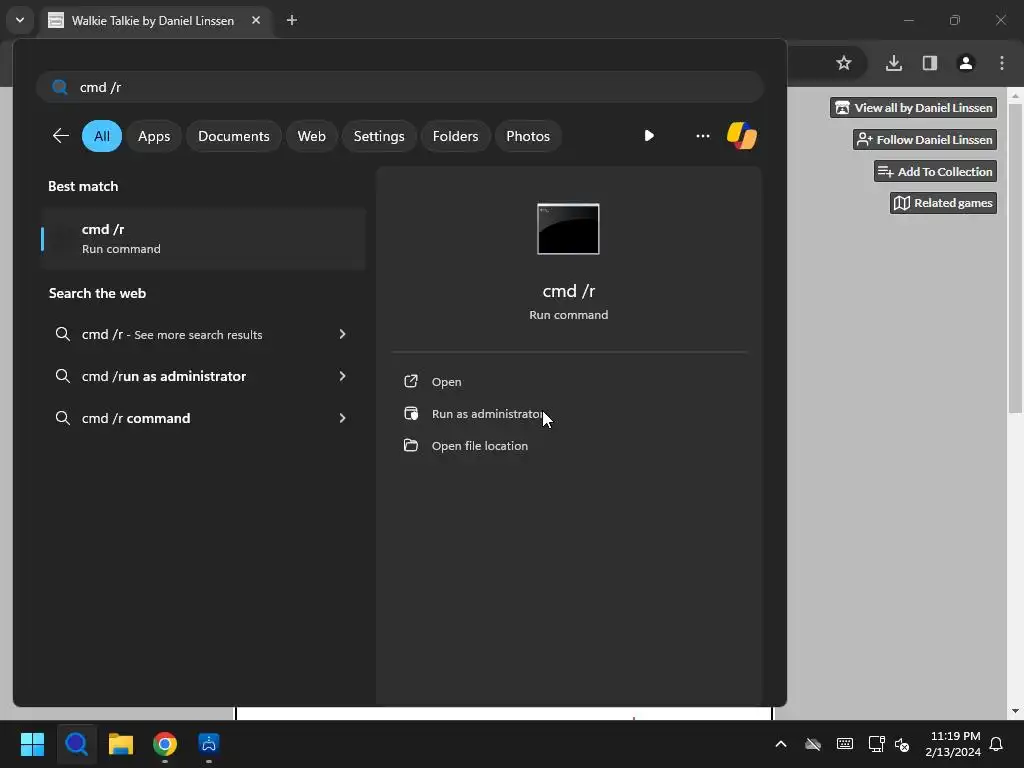Open Chrome downloads icon
Screen dimensions: 1024x768
[893, 63]
